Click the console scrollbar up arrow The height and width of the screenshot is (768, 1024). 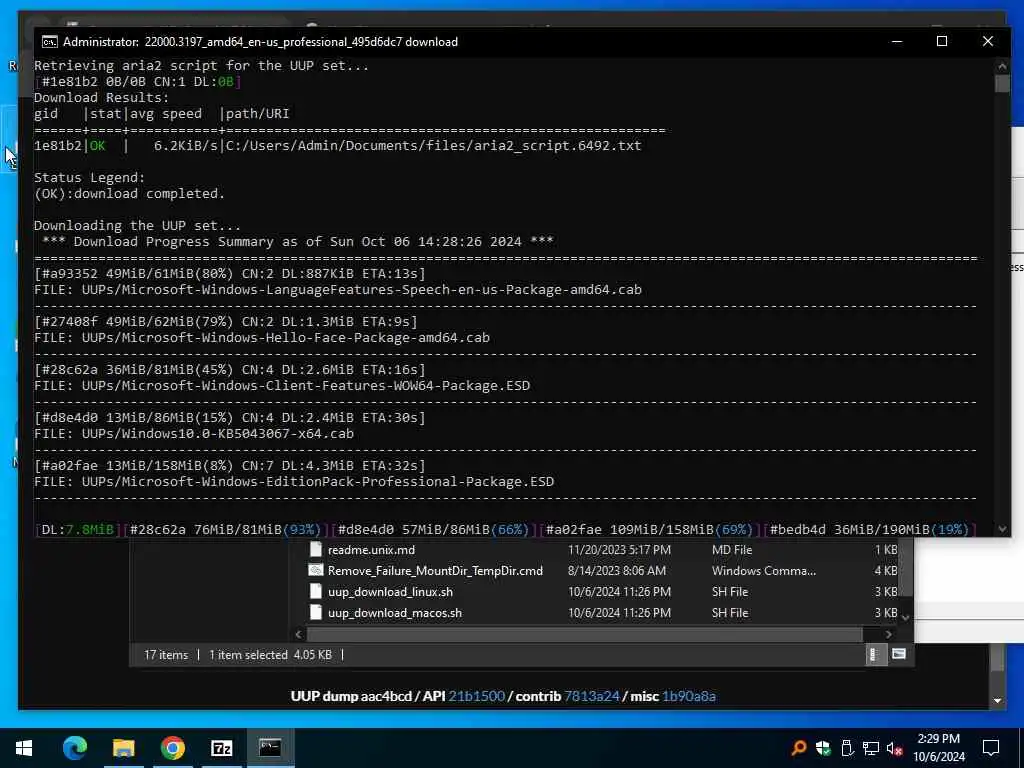[x=1002, y=65]
